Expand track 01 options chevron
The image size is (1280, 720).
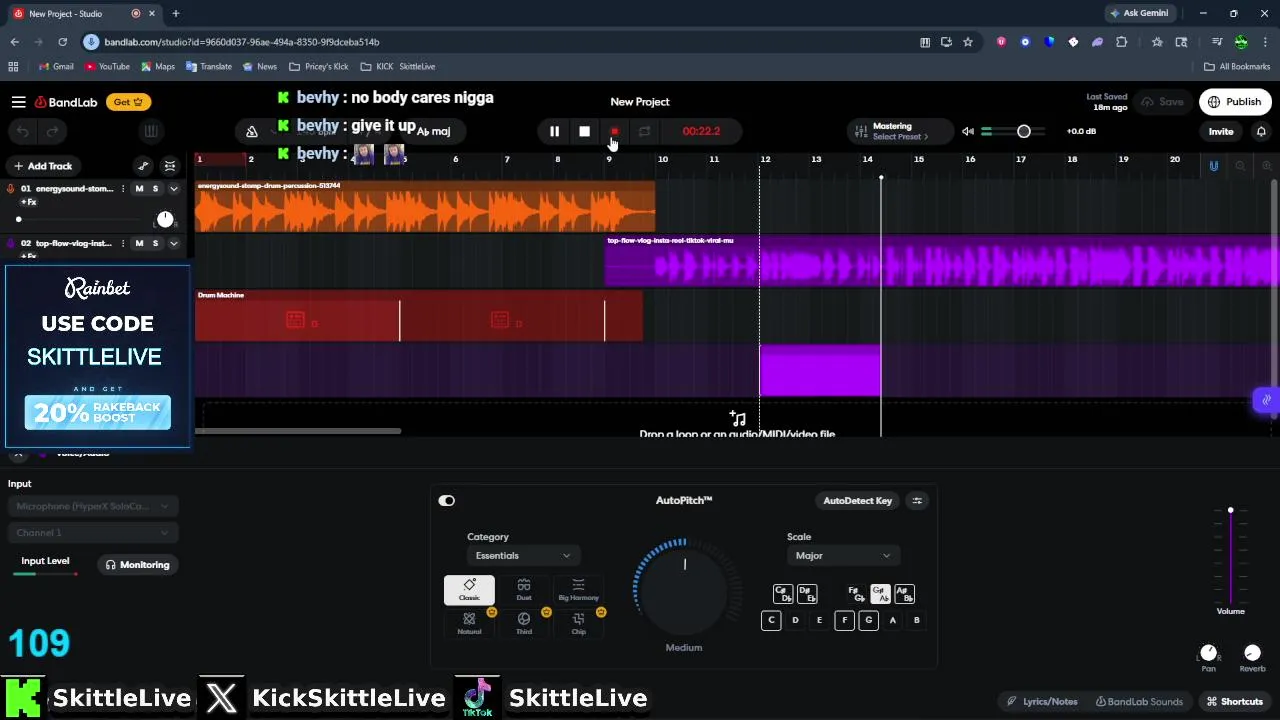[x=173, y=188]
